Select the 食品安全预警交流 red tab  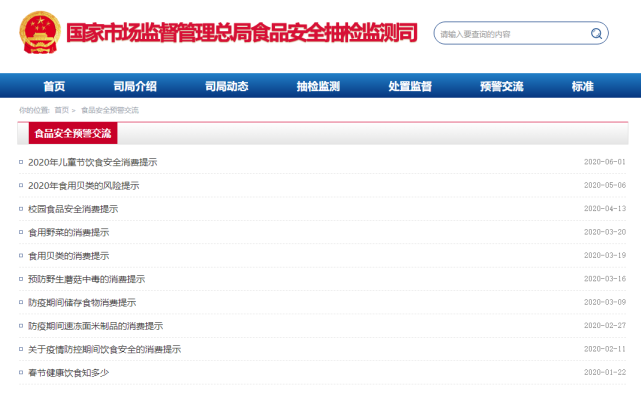(x=73, y=133)
